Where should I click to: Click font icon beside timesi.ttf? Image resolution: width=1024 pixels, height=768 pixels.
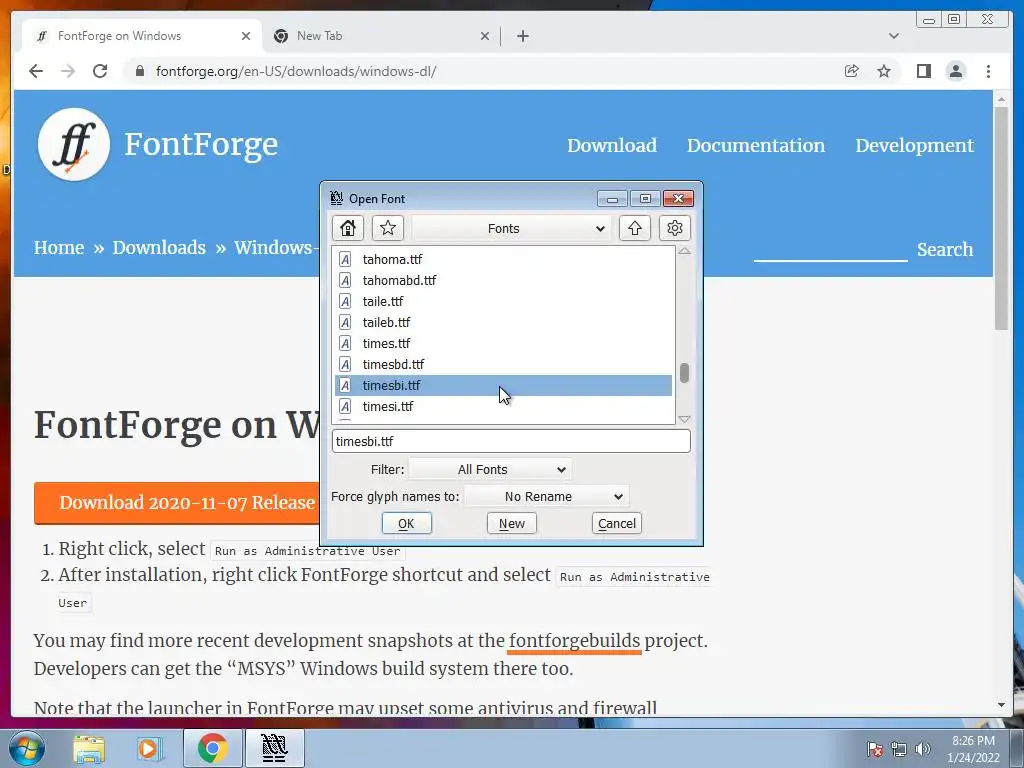[x=345, y=406]
